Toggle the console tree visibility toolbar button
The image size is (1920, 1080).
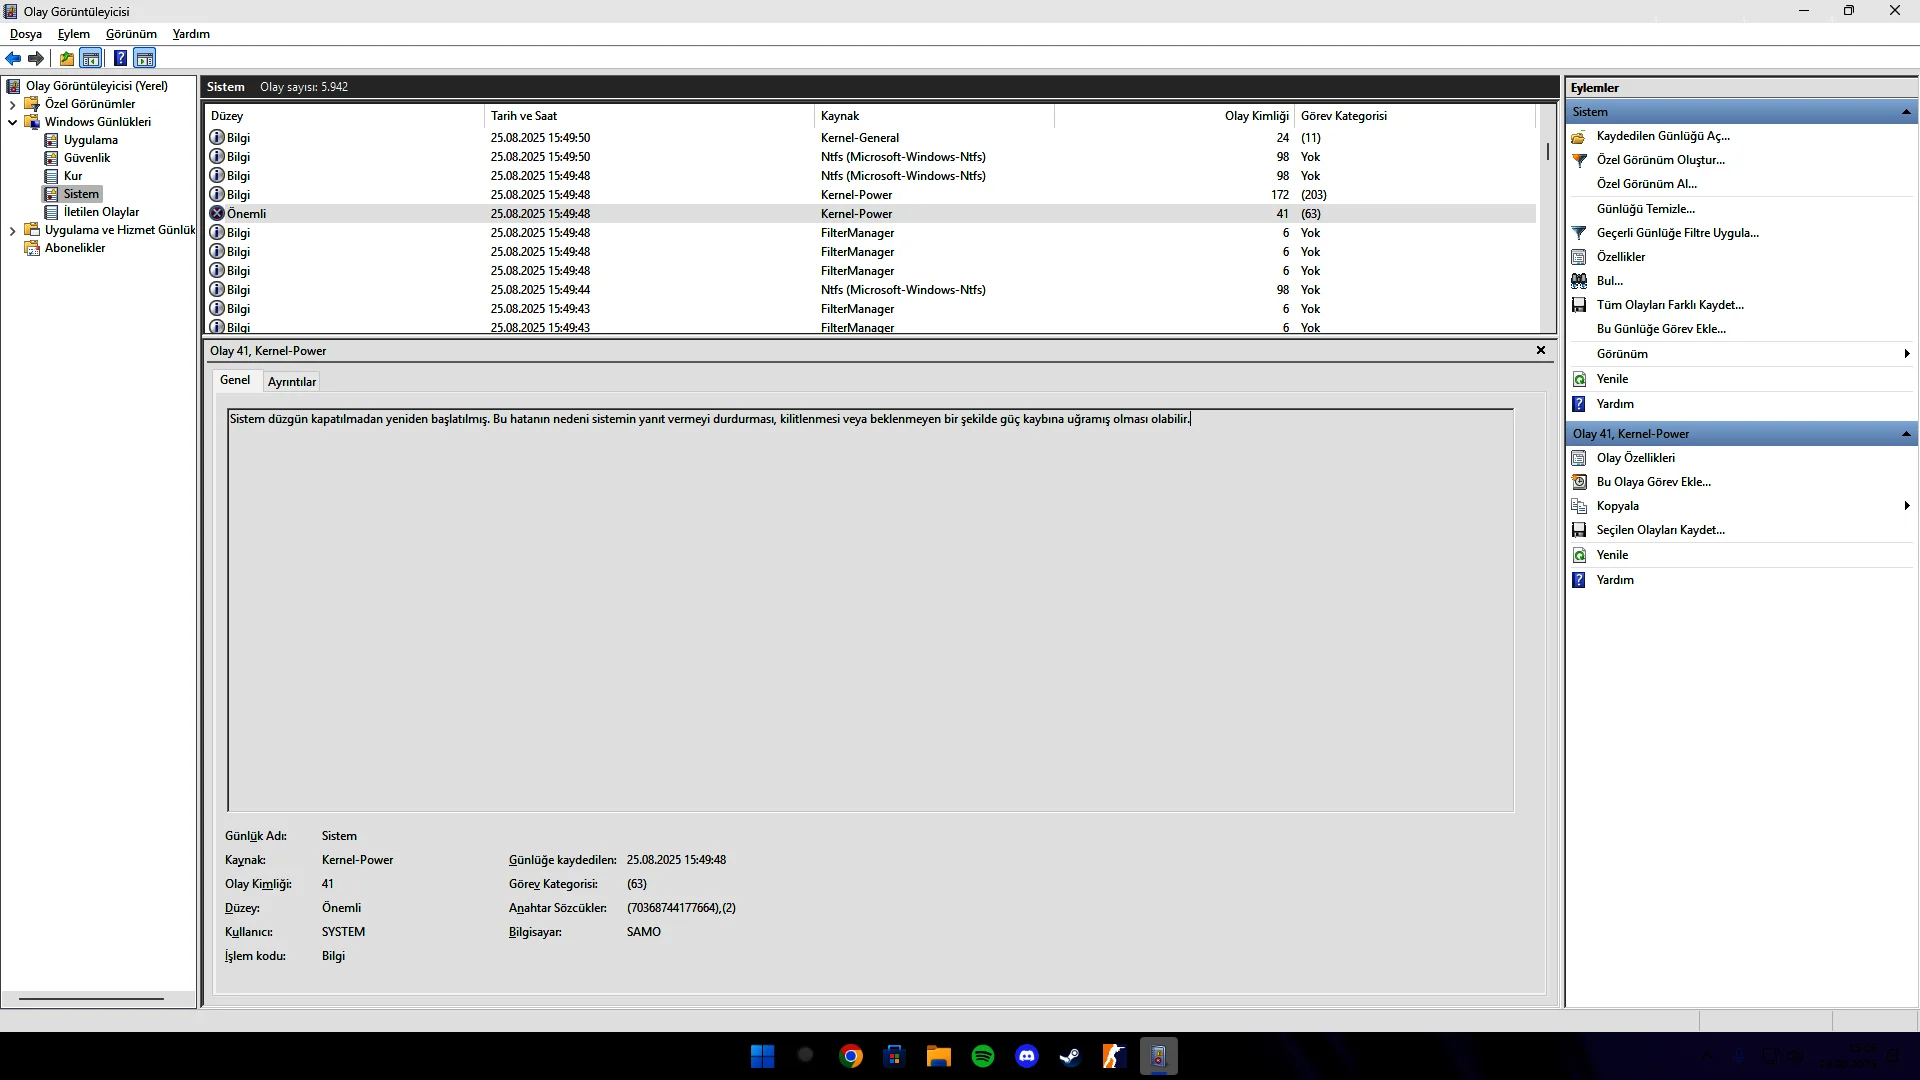click(x=91, y=58)
